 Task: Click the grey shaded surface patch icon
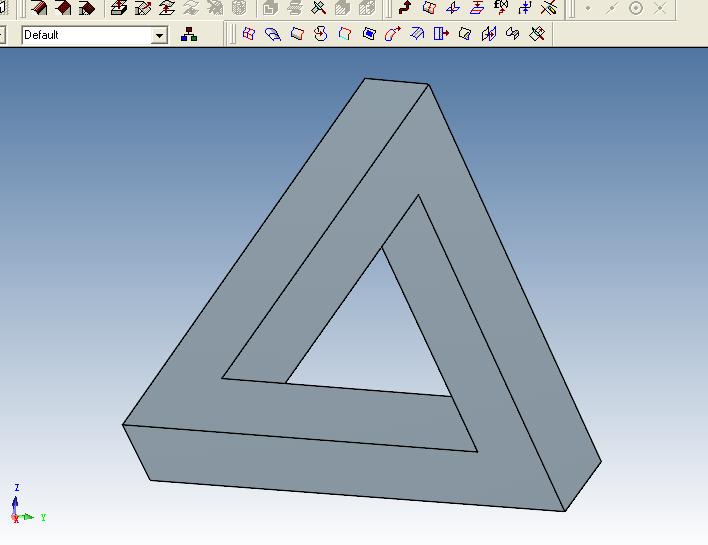[x=297, y=34]
